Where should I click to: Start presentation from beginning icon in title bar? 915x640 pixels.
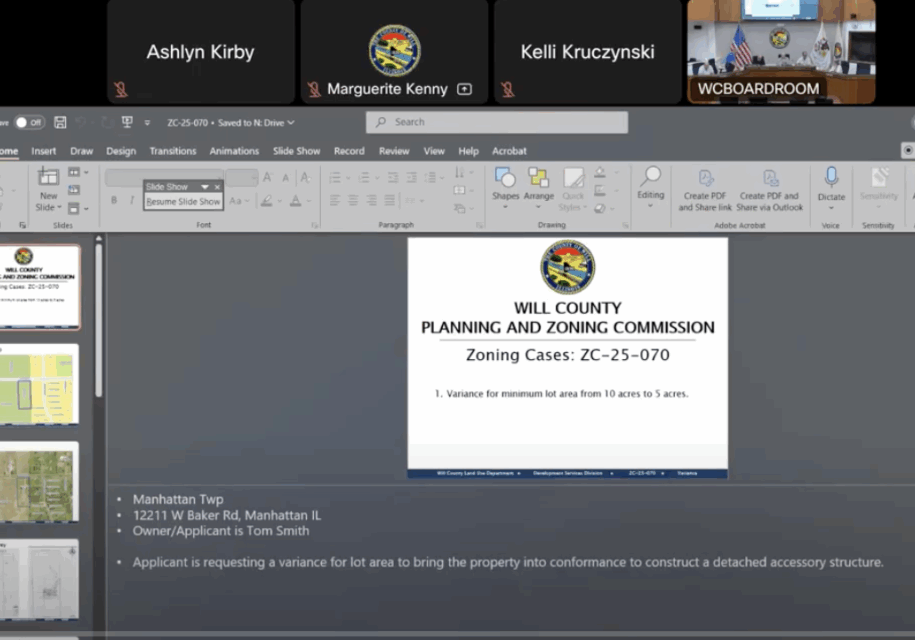[127, 122]
